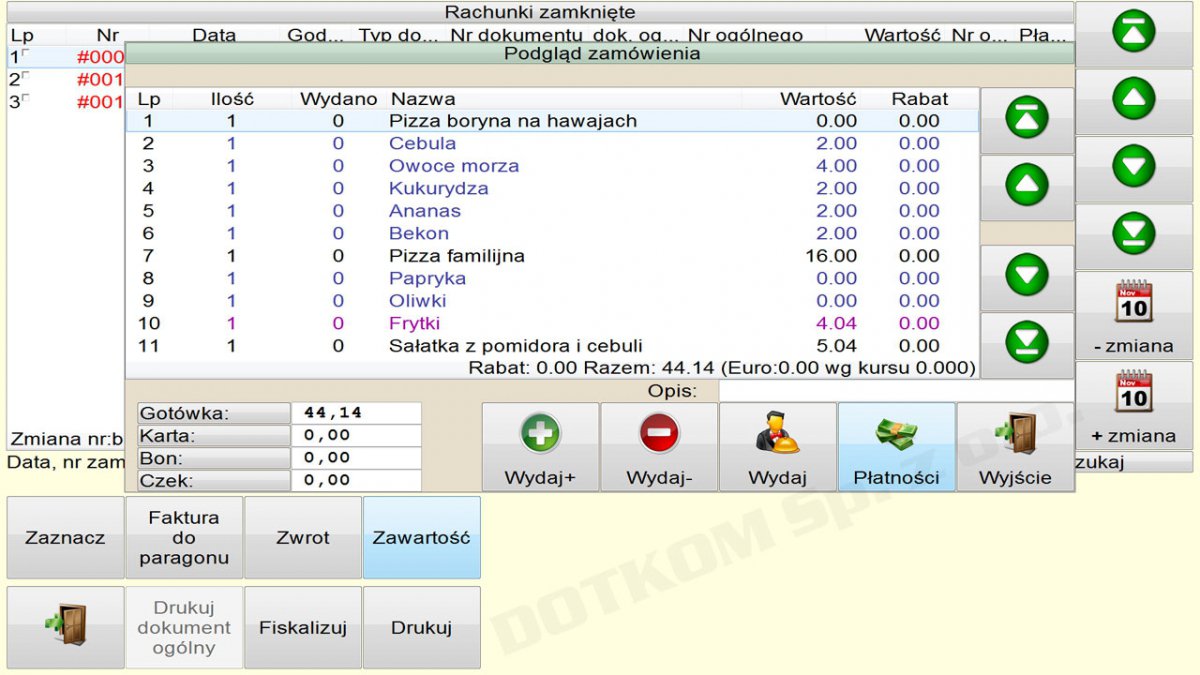This screenshot has height=675, width=1200.
Task: Click the door exit icon at bottom left
Action: click(65, 625)
